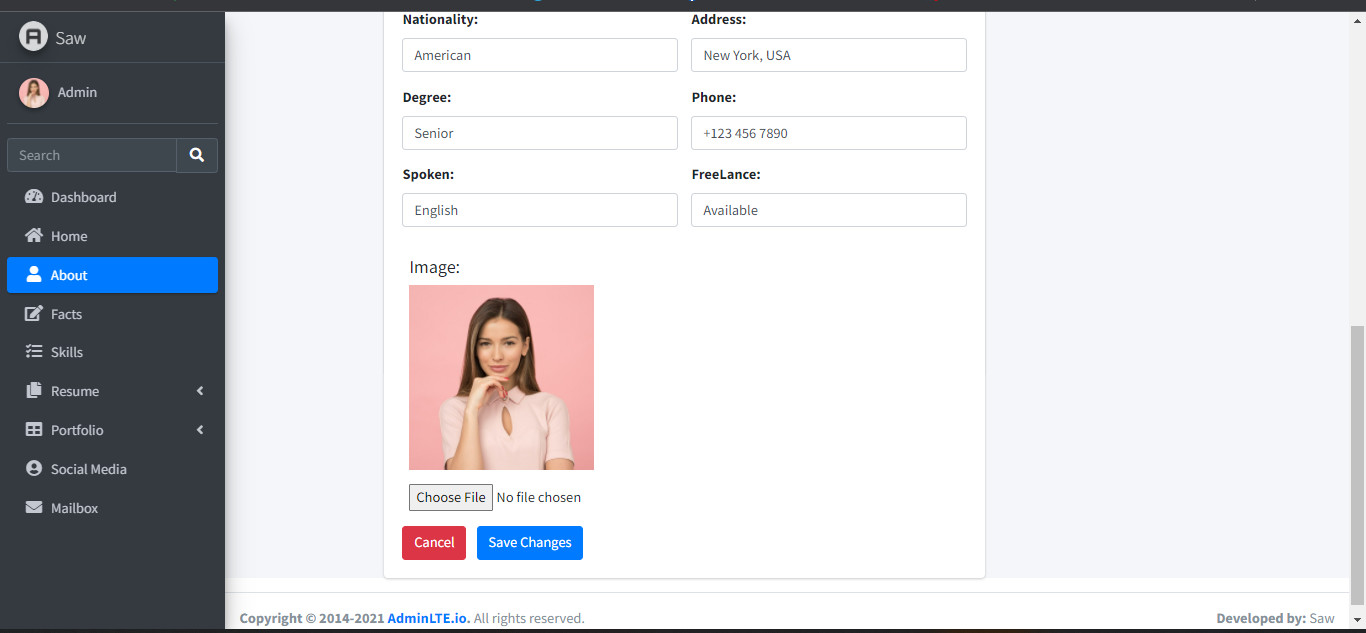Open the Home menu item
The image size is (1366, 633).
click(112, 236)
